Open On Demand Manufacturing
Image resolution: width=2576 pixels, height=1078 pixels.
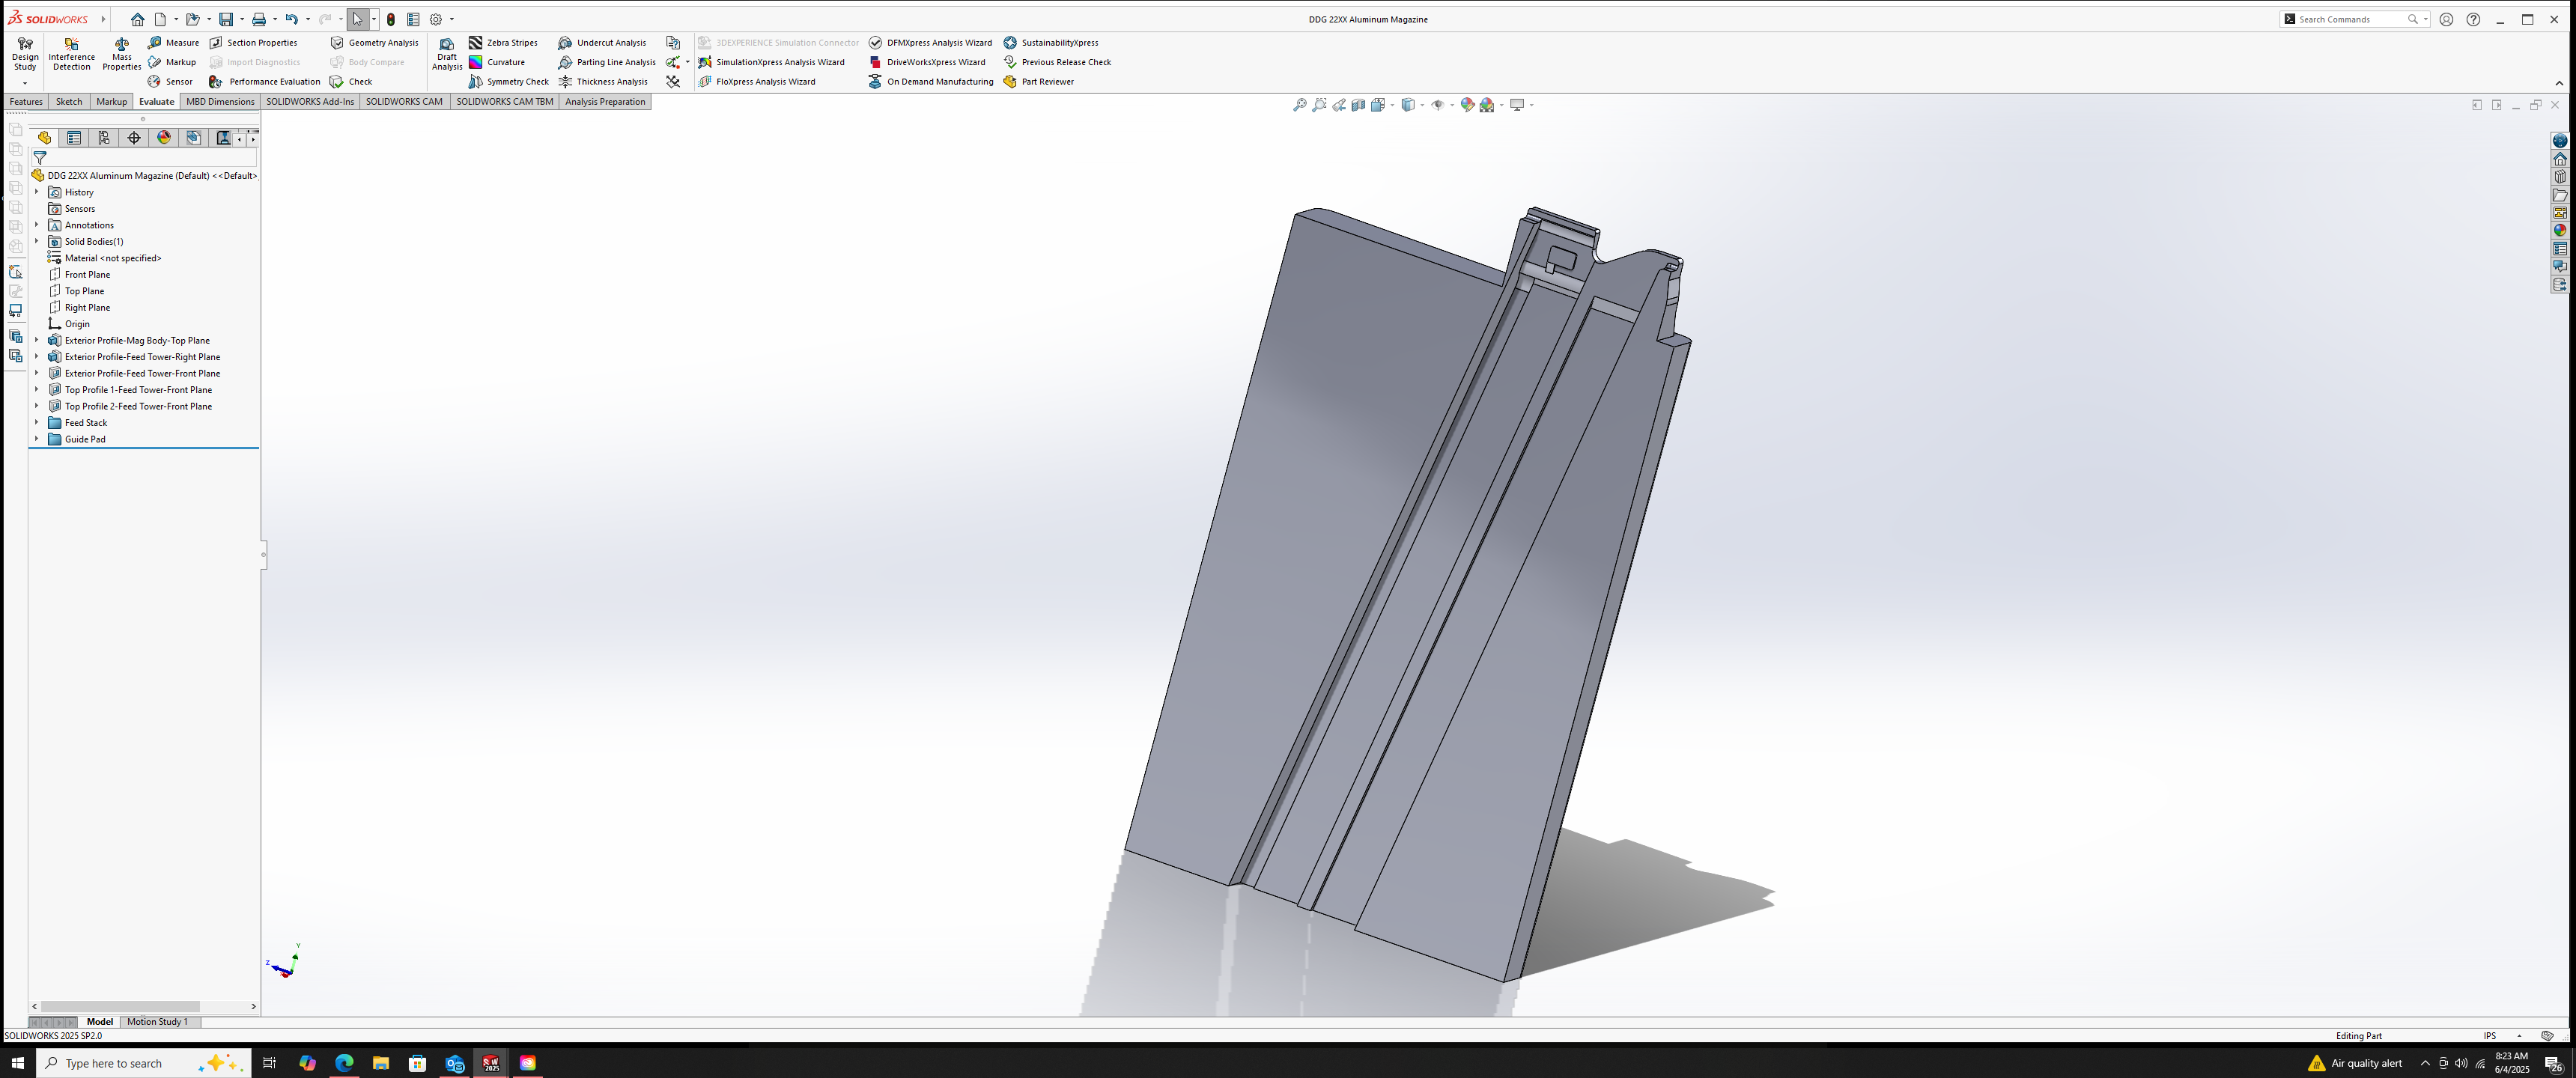point(931,82)
